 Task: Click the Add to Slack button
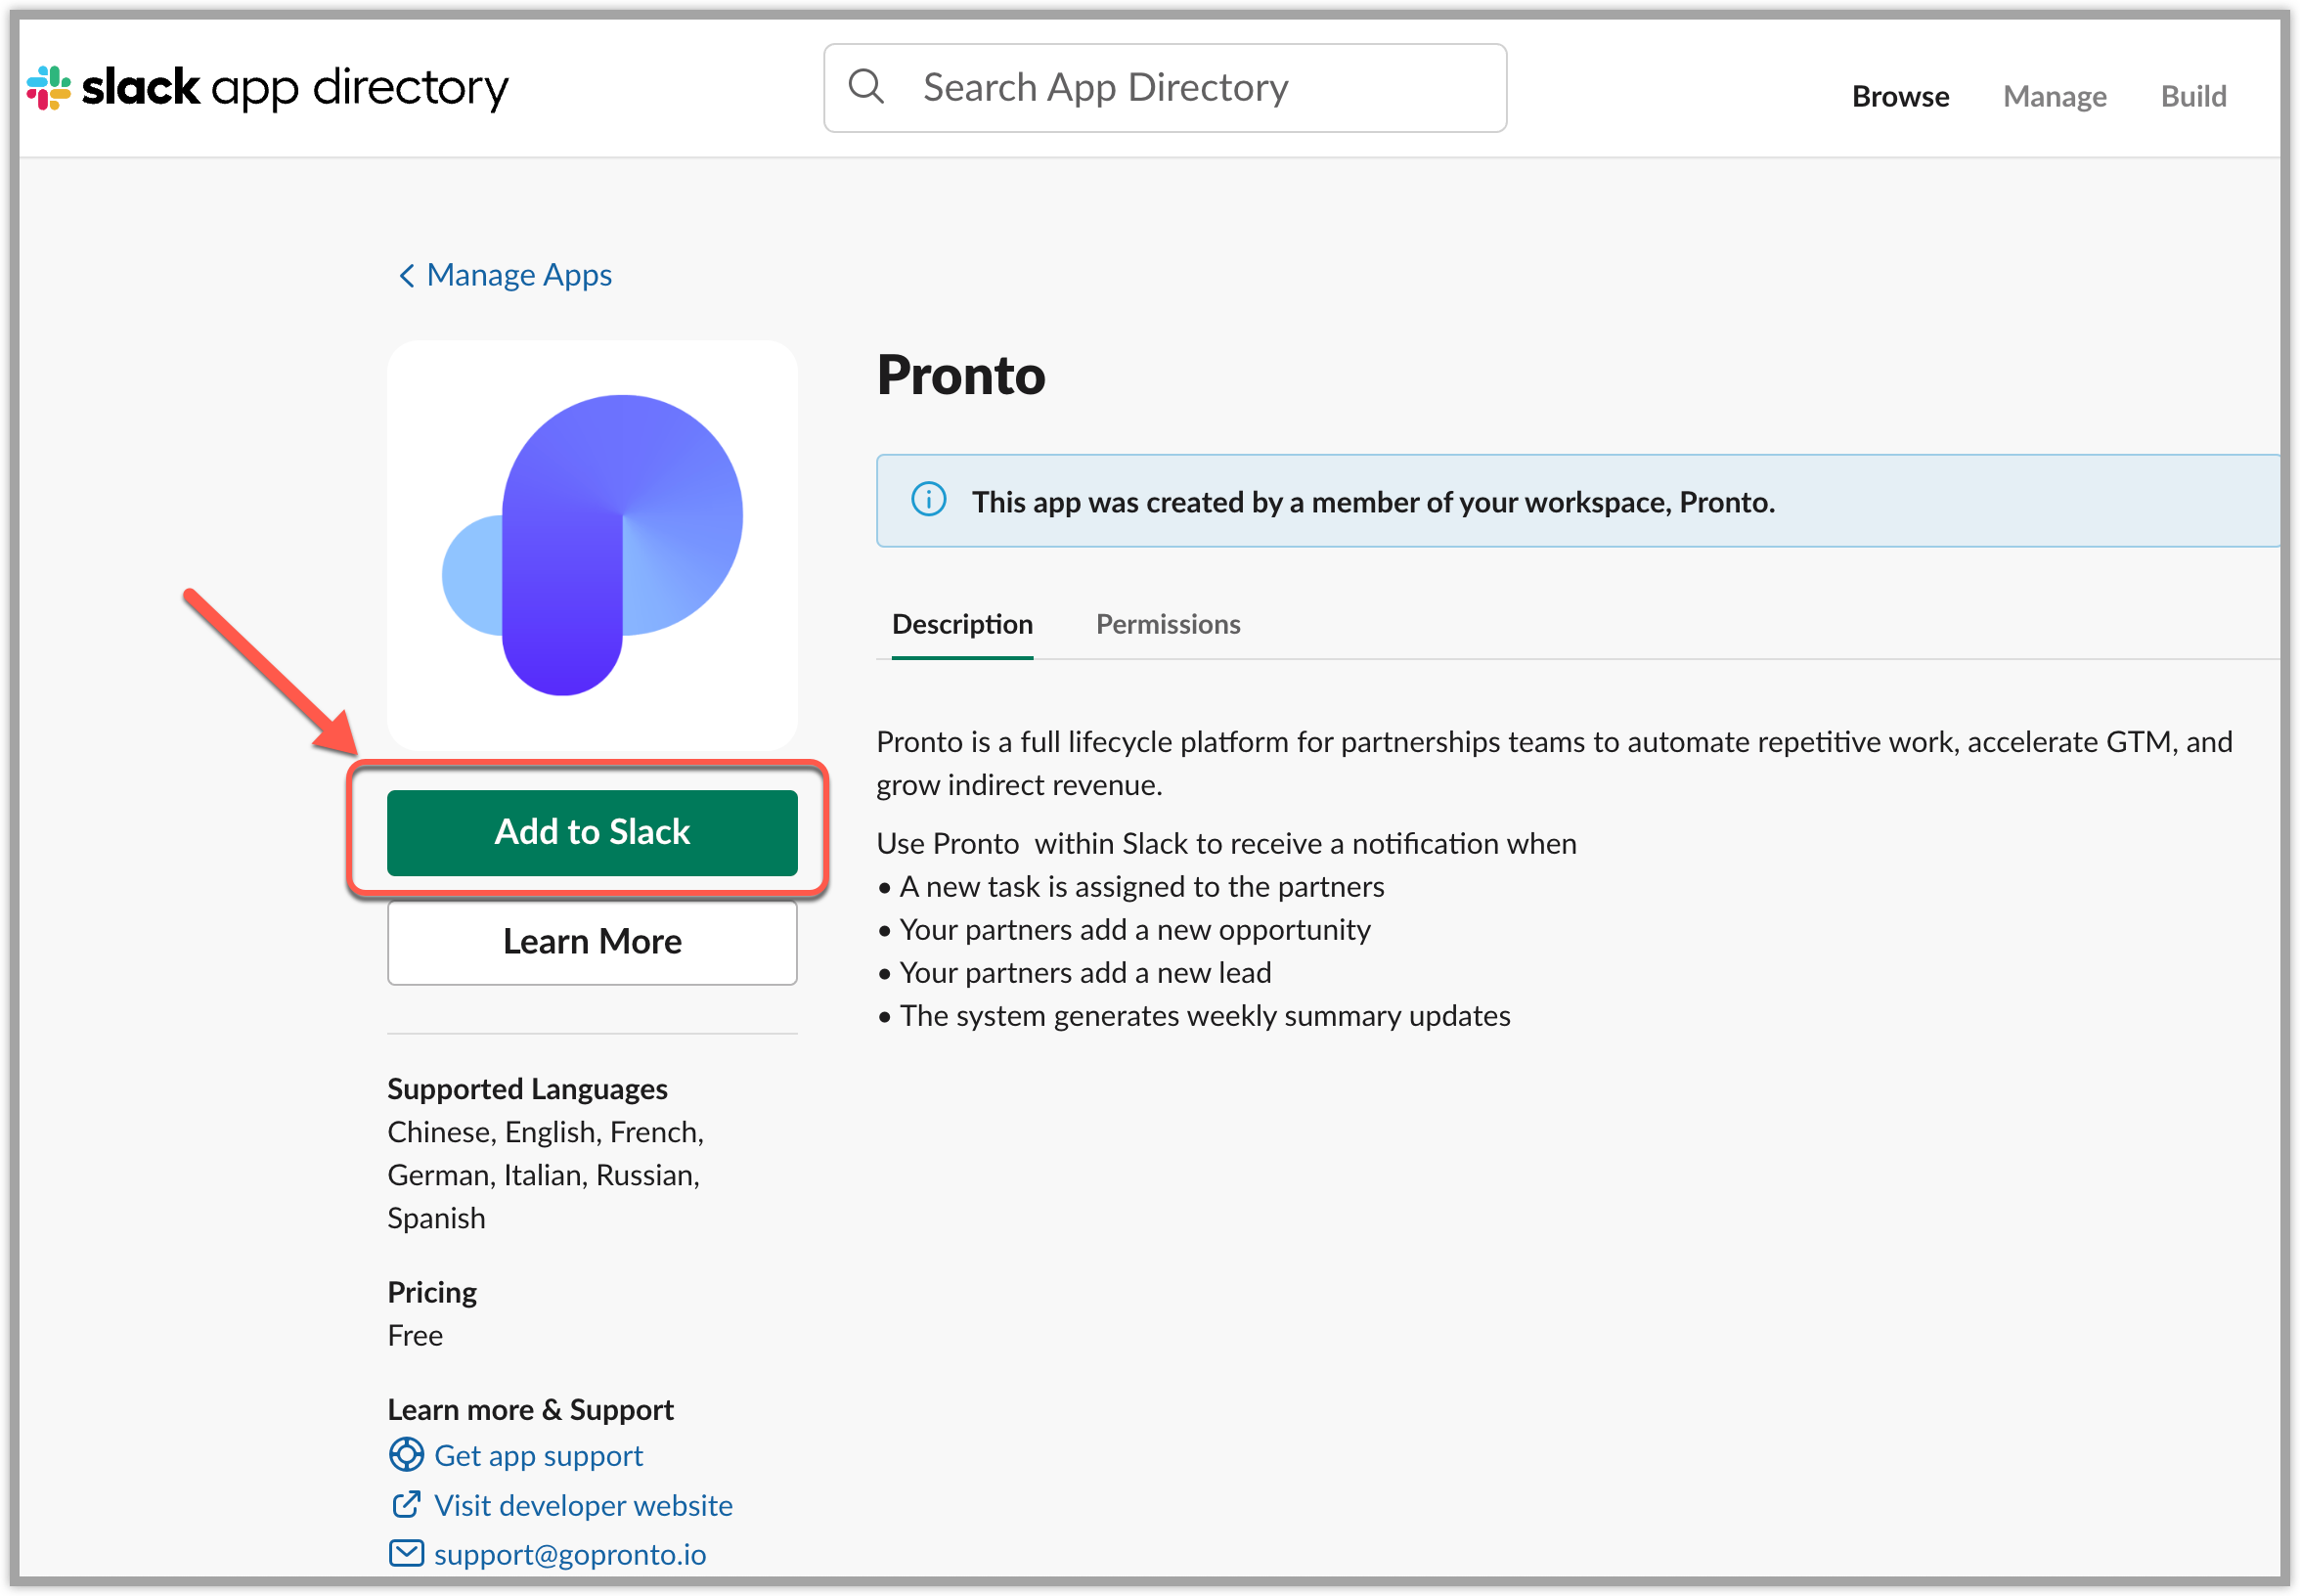point(592,833)
